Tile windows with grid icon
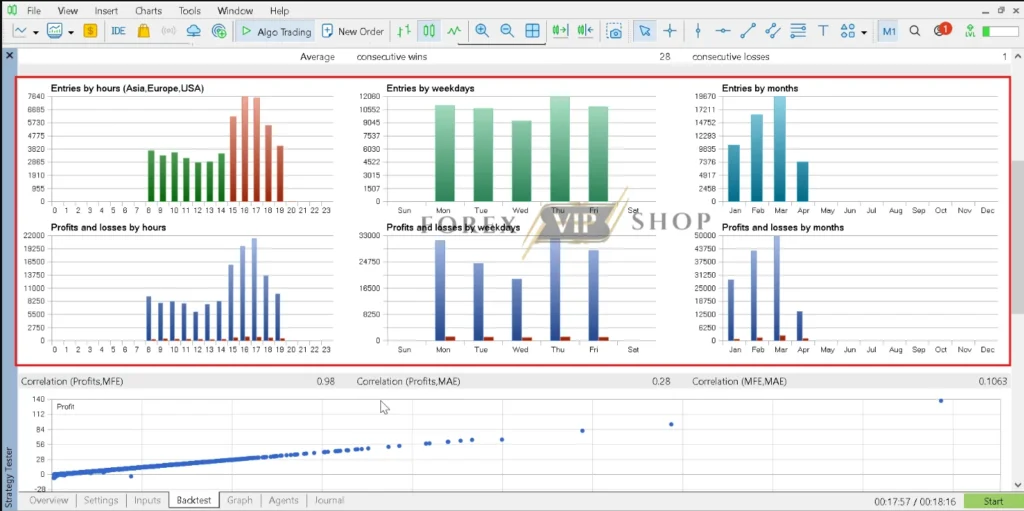Viewport: 1024px width, 511px height. point(532,31)
